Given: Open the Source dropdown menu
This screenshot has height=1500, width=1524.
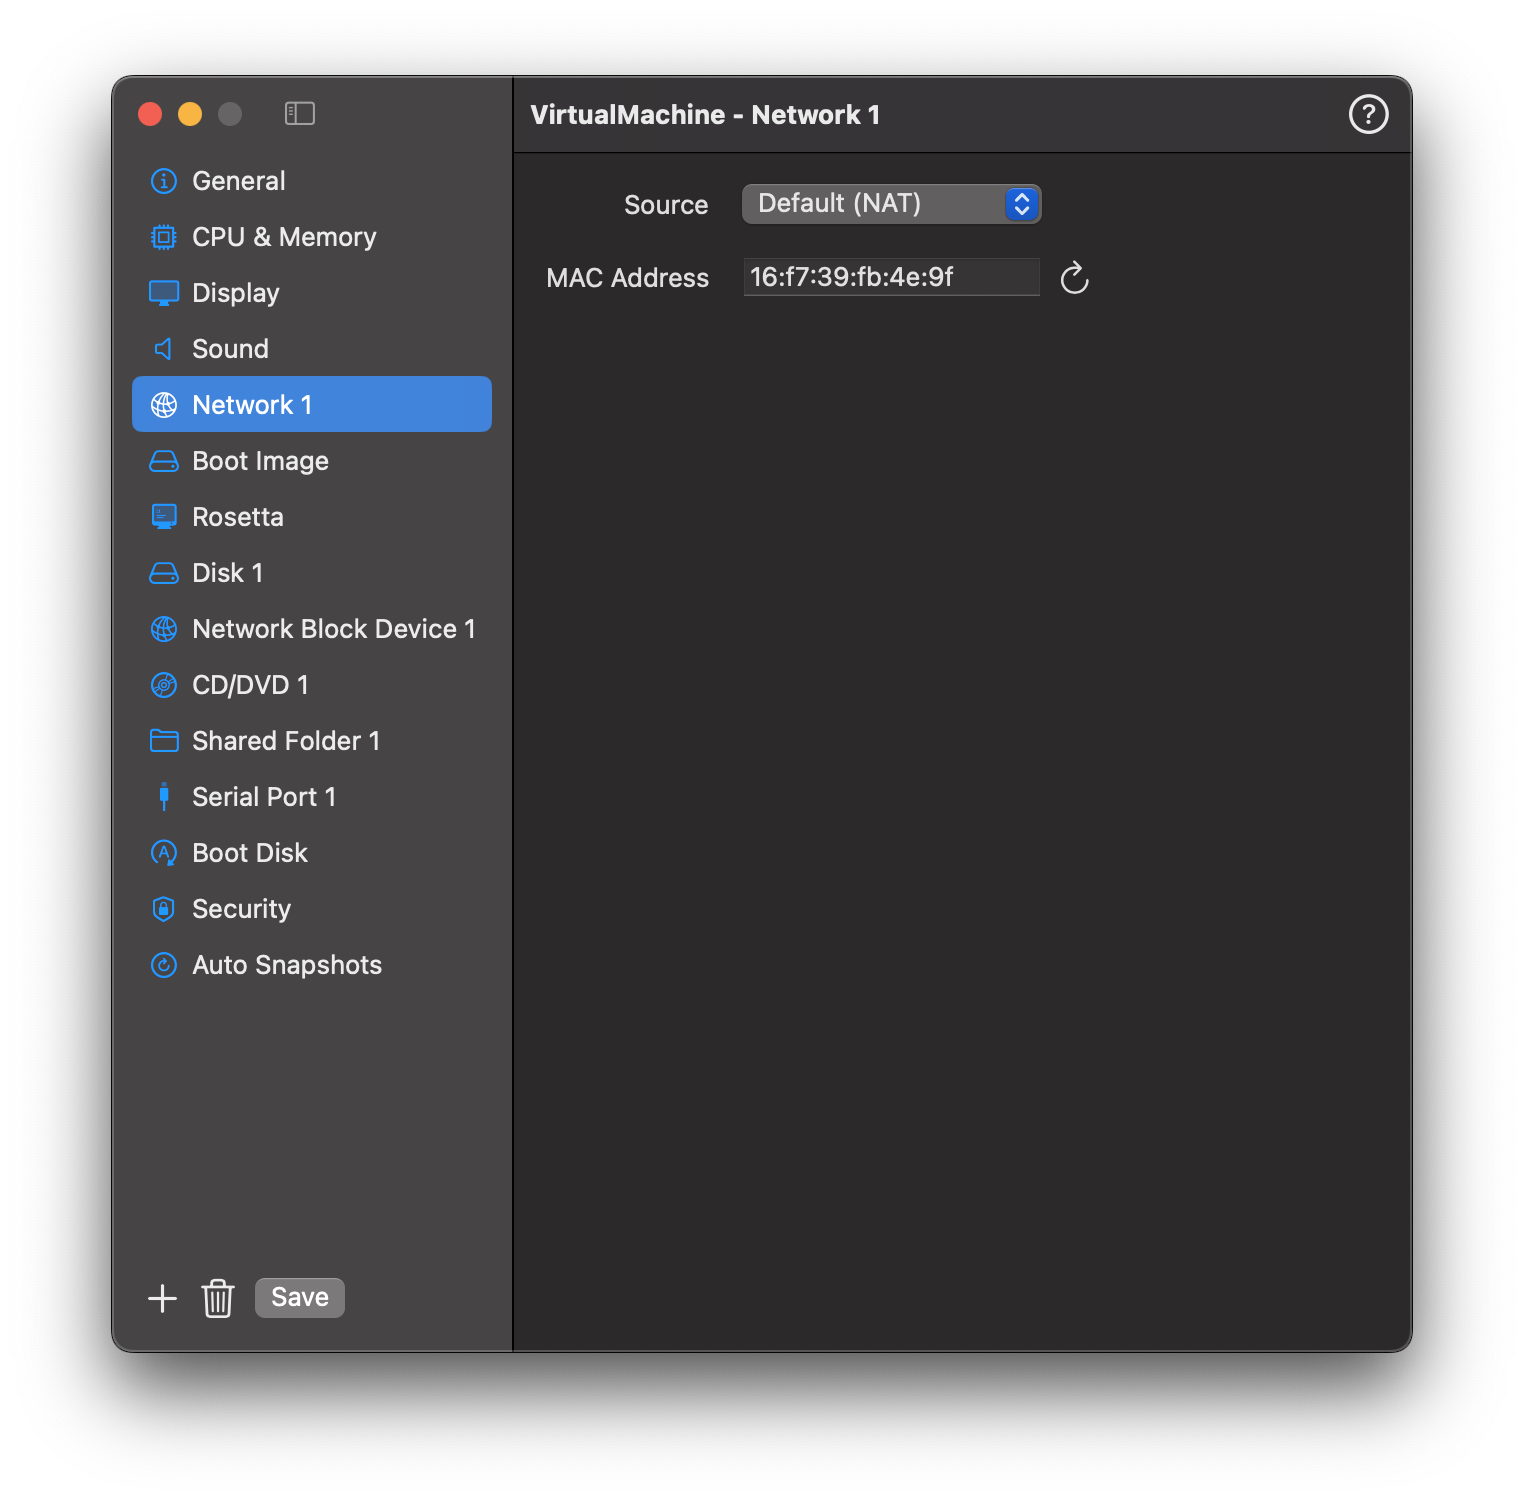Looking at the screenshot, I should pyautogui.click(x=891, y=204).
